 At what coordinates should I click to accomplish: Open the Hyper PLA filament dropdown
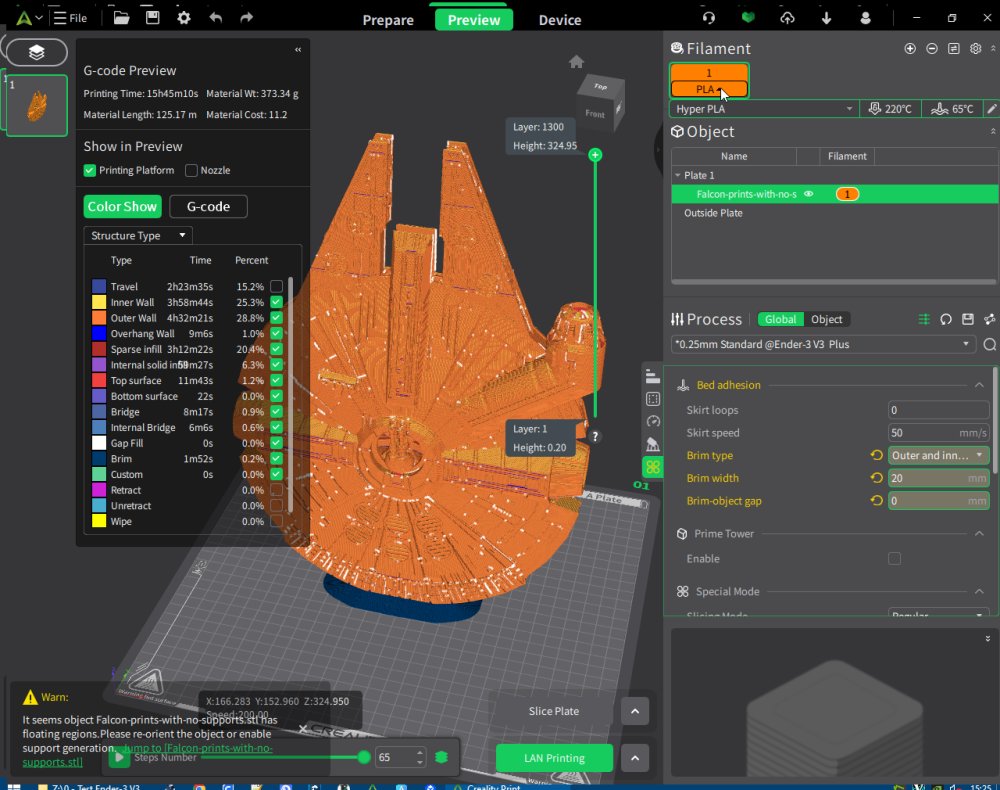pyautogui.click(x=764, y=109)
